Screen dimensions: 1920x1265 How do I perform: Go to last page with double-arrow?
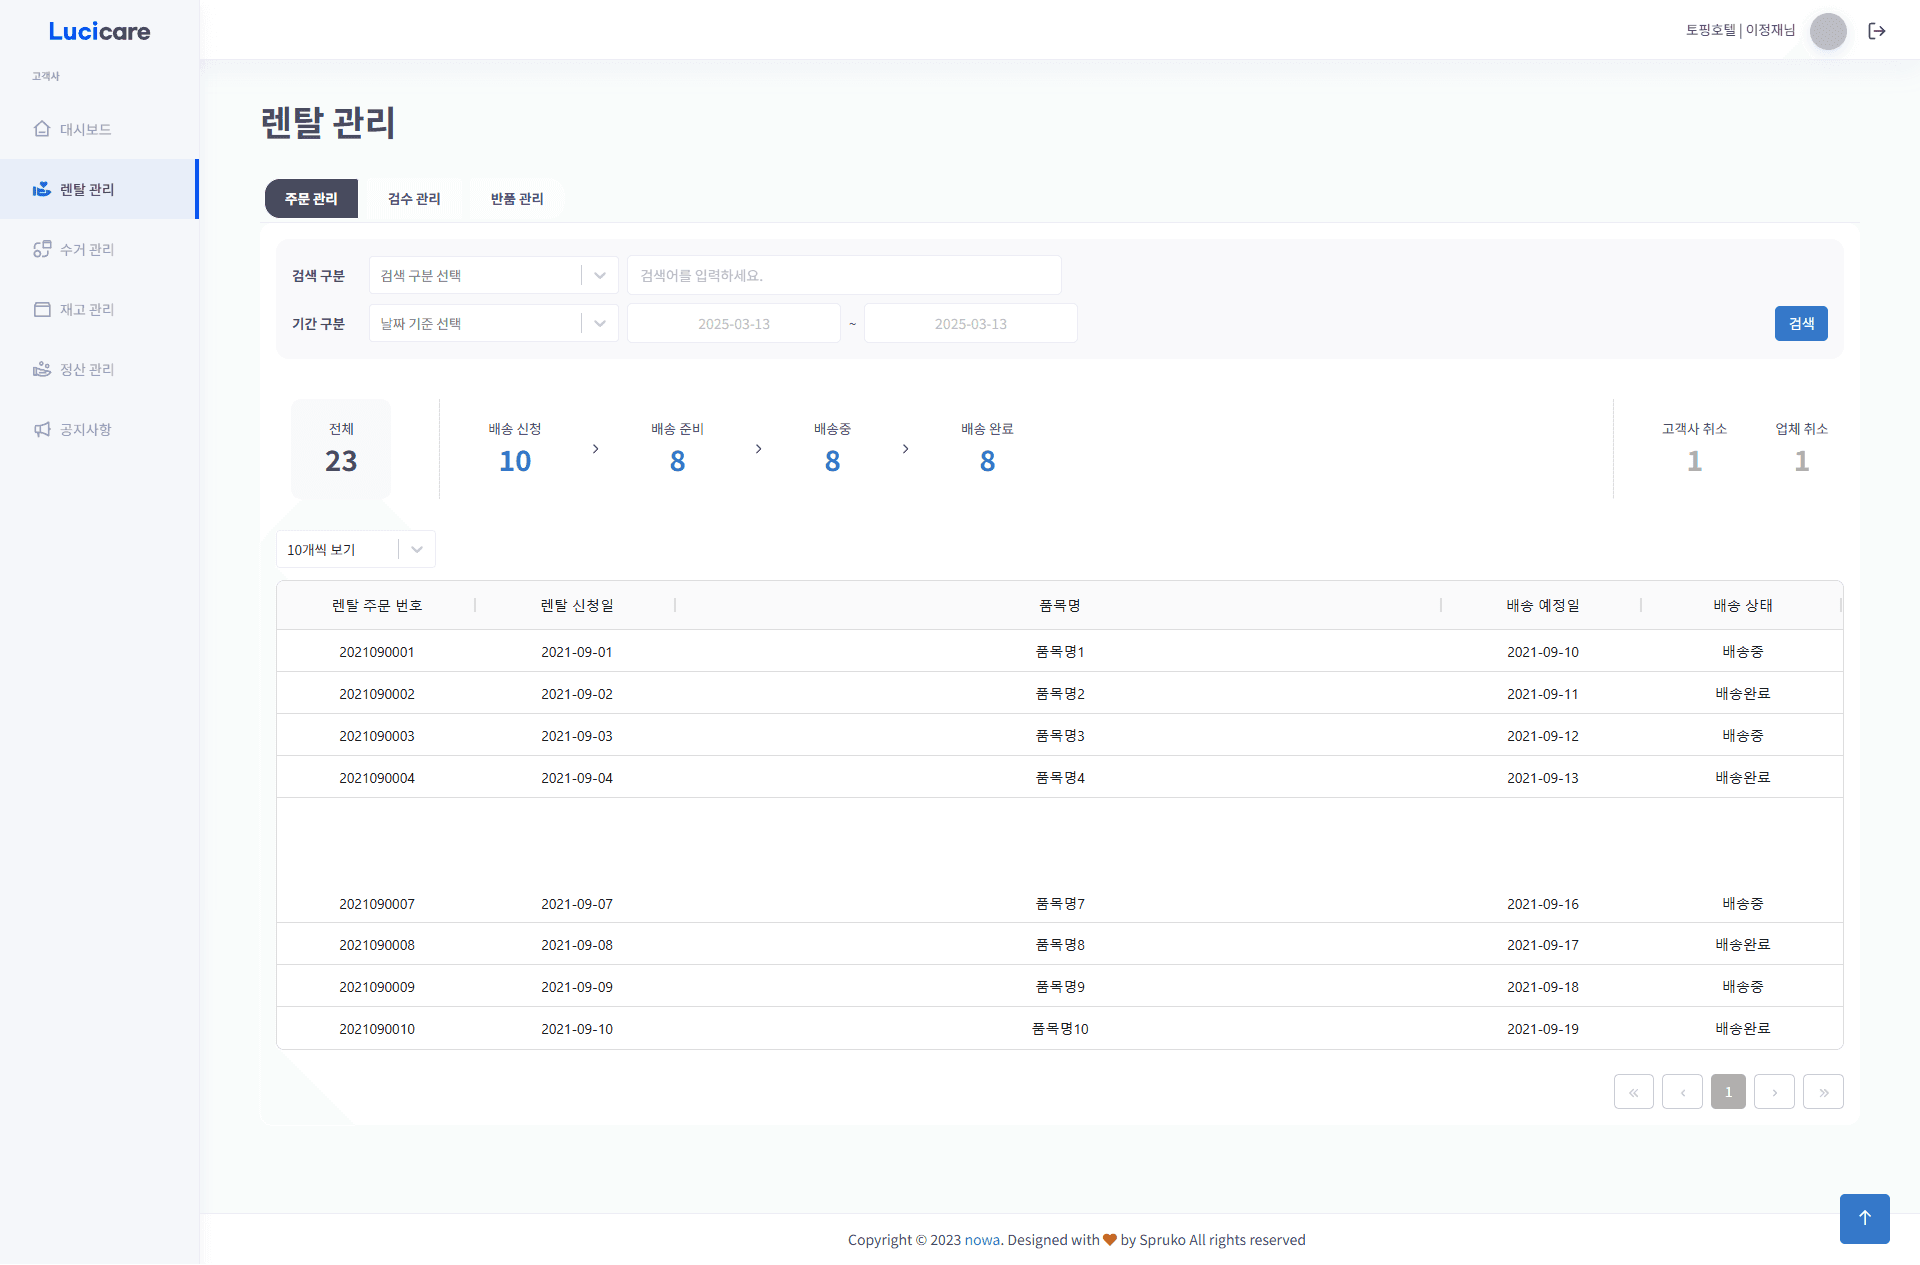tap(1823, 1092)
